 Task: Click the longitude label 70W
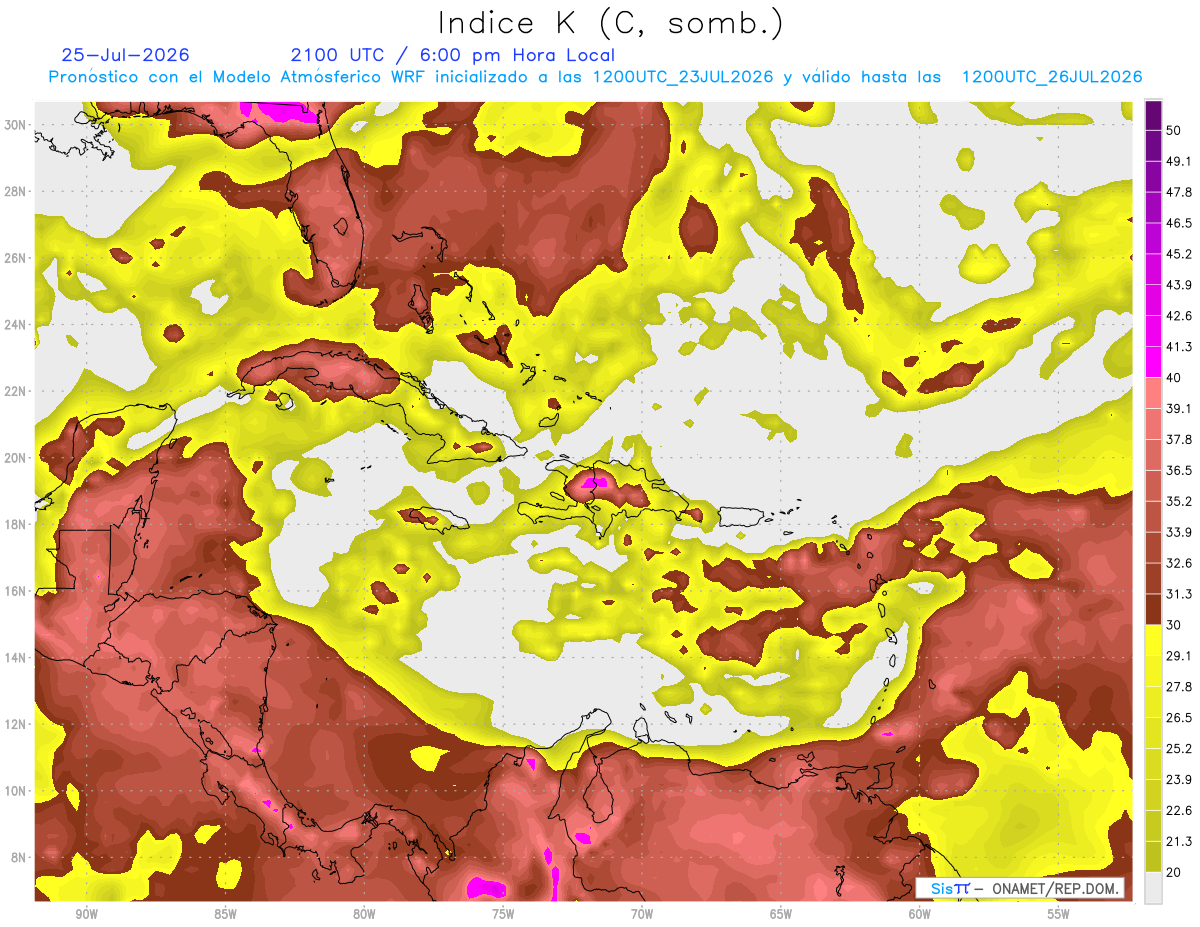coord(642,915)
